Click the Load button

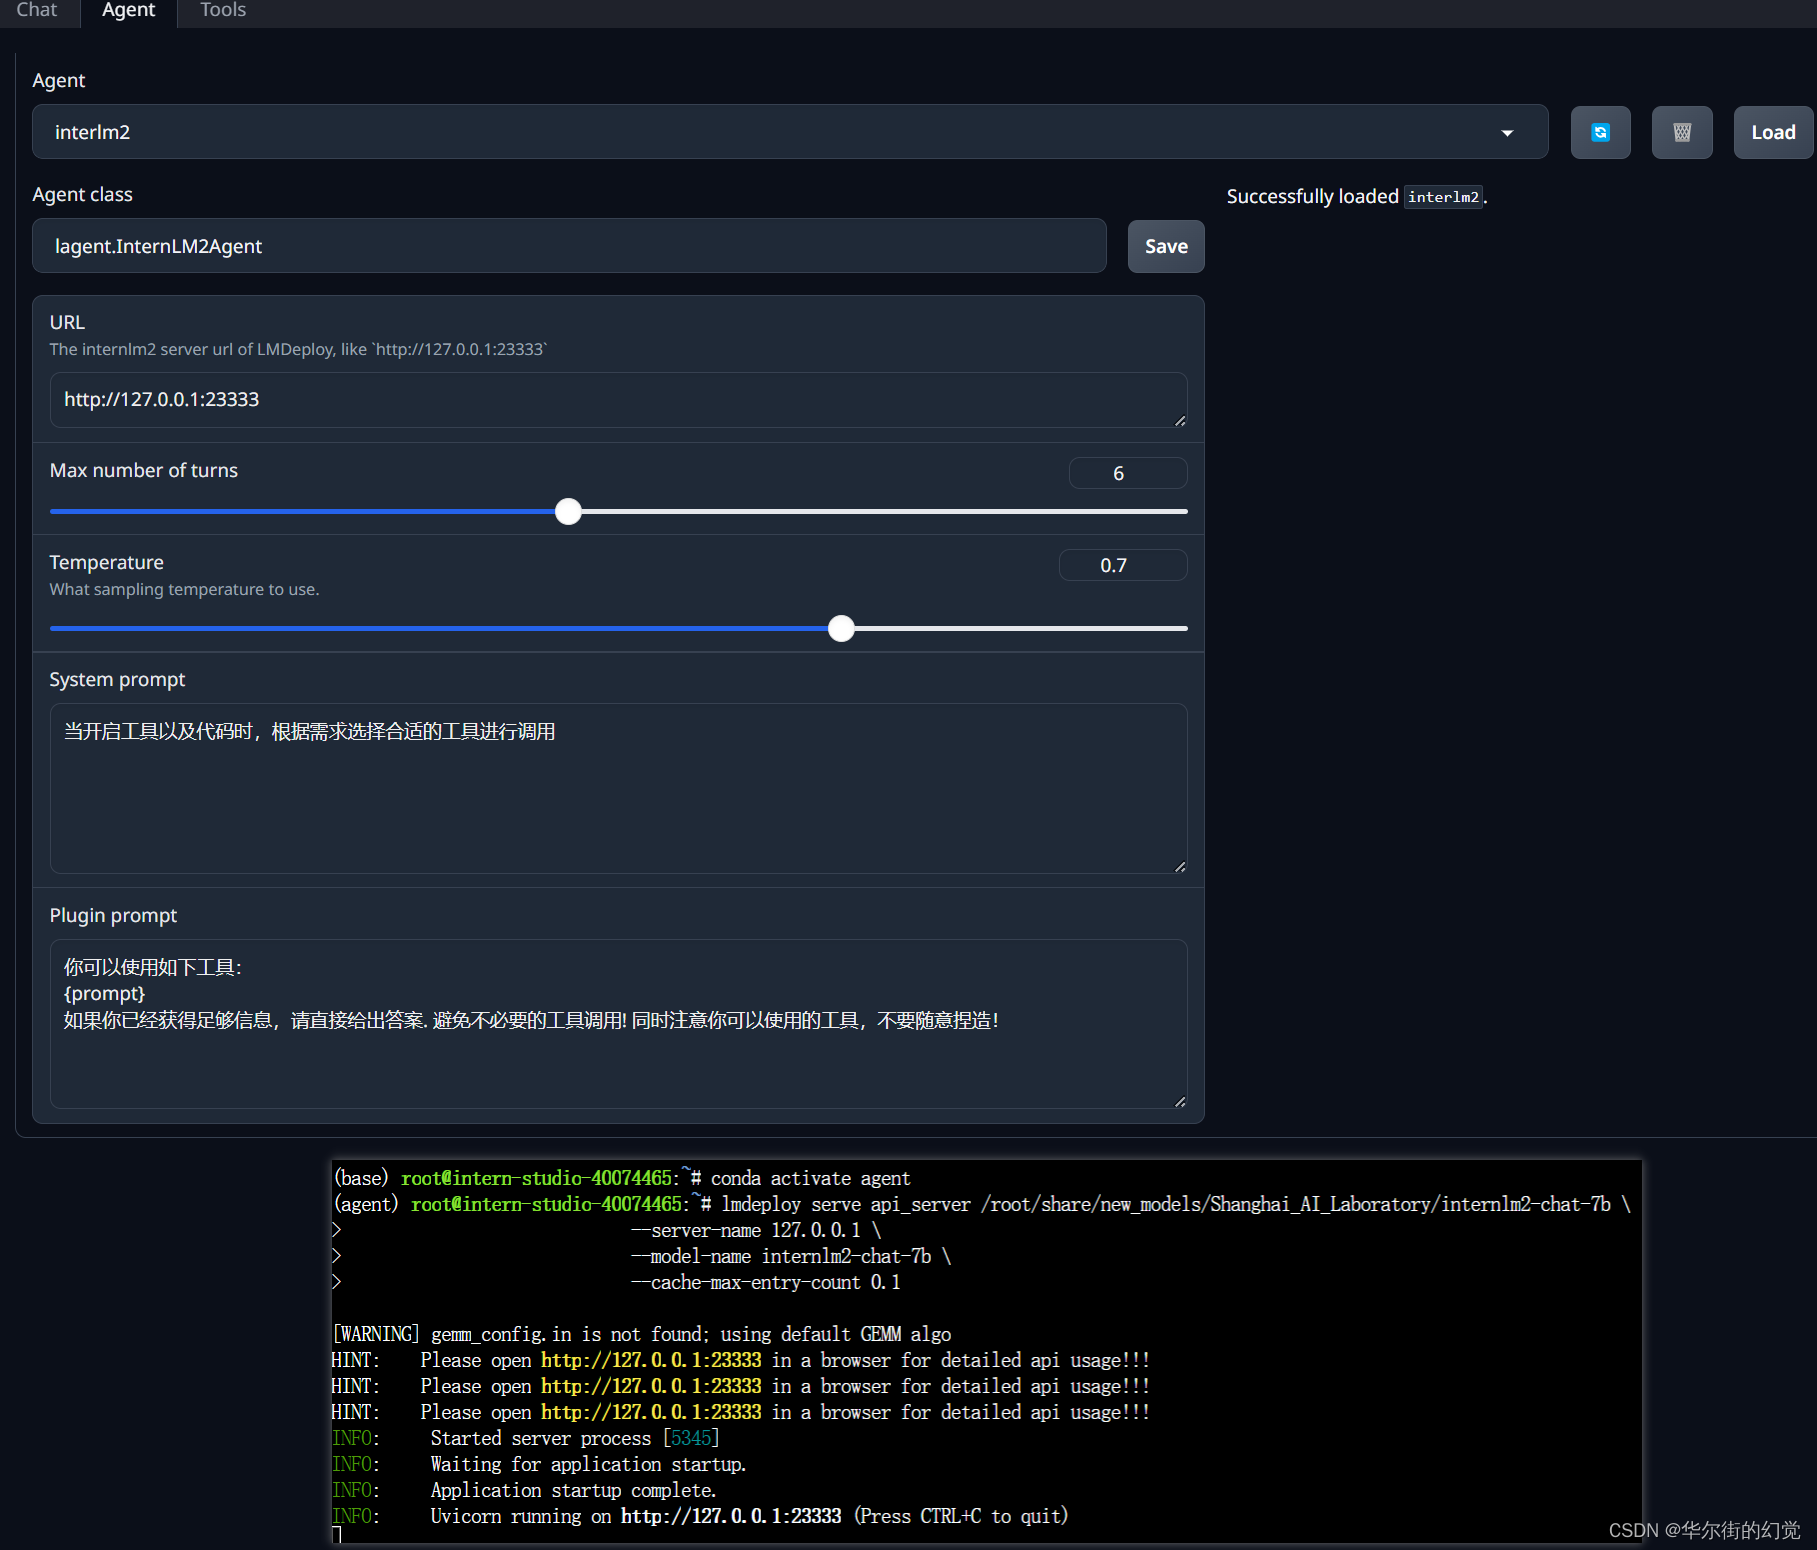pyautogui.click(x=1773, y=132)
